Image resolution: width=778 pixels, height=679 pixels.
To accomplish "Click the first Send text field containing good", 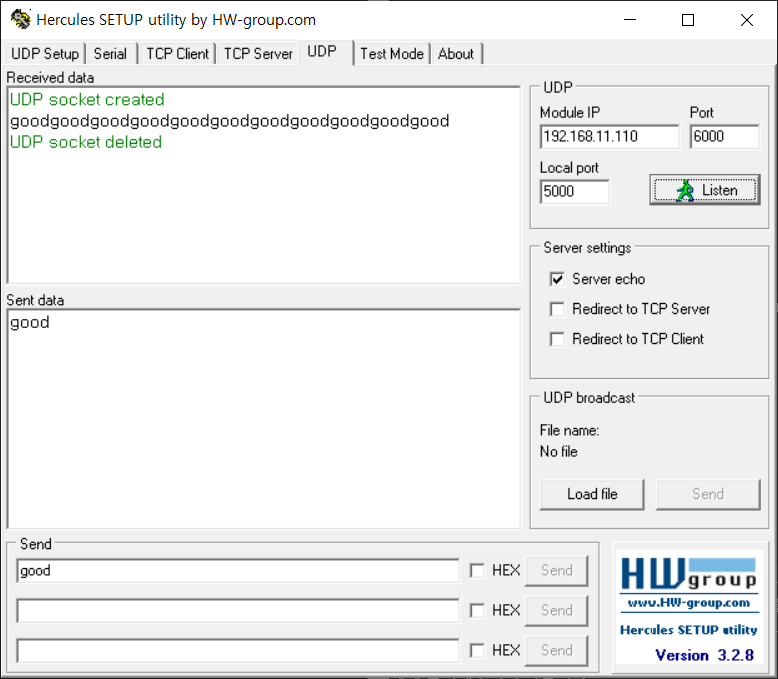I will click(238, 571).
